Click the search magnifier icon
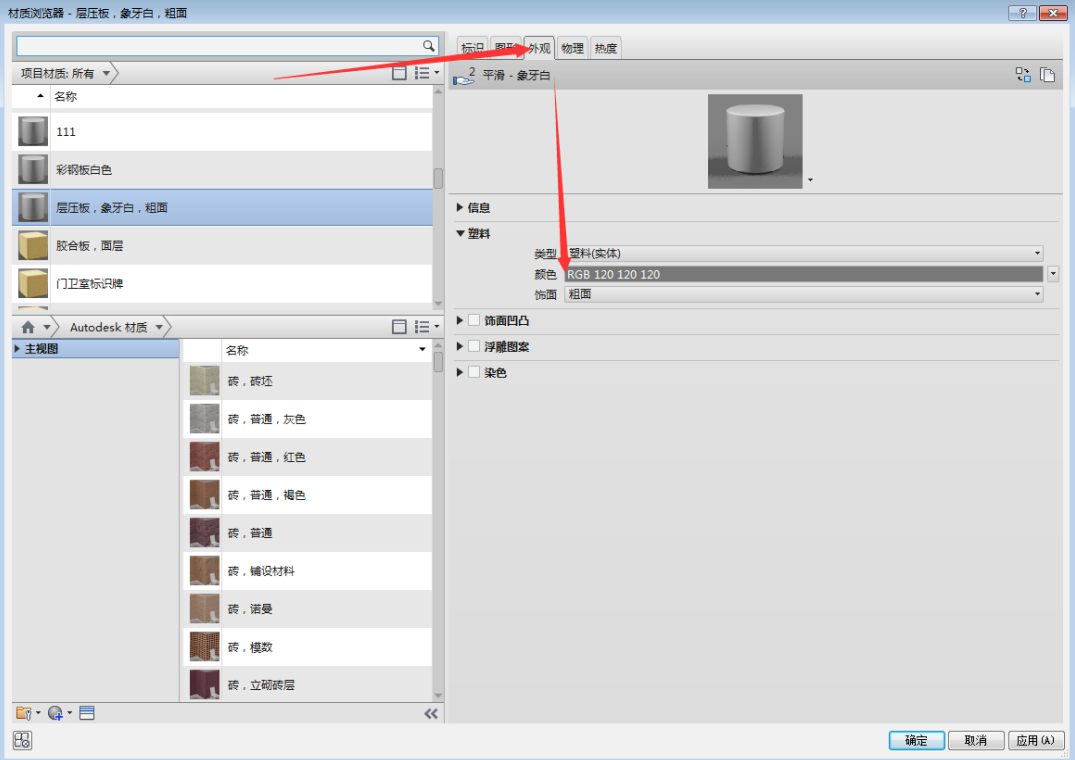1075x760 pixels. point(428,46)
